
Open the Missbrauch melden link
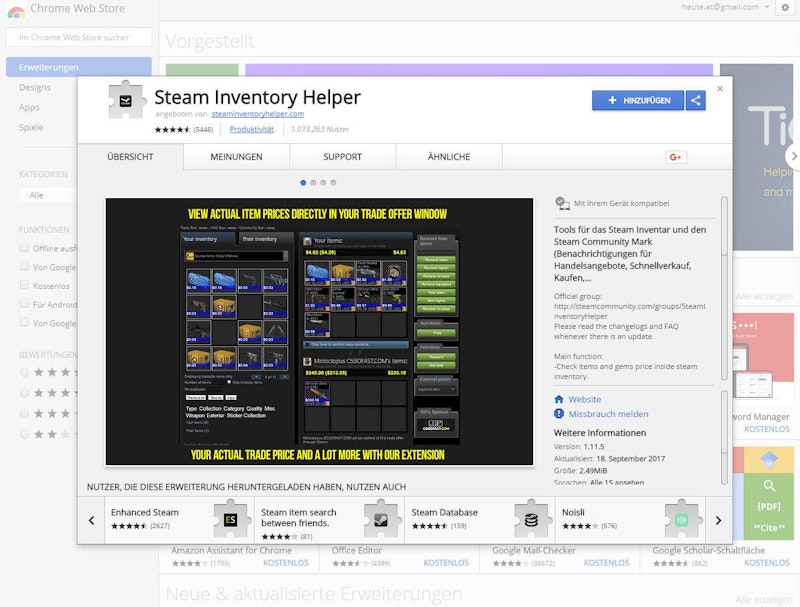coord(608,414)
